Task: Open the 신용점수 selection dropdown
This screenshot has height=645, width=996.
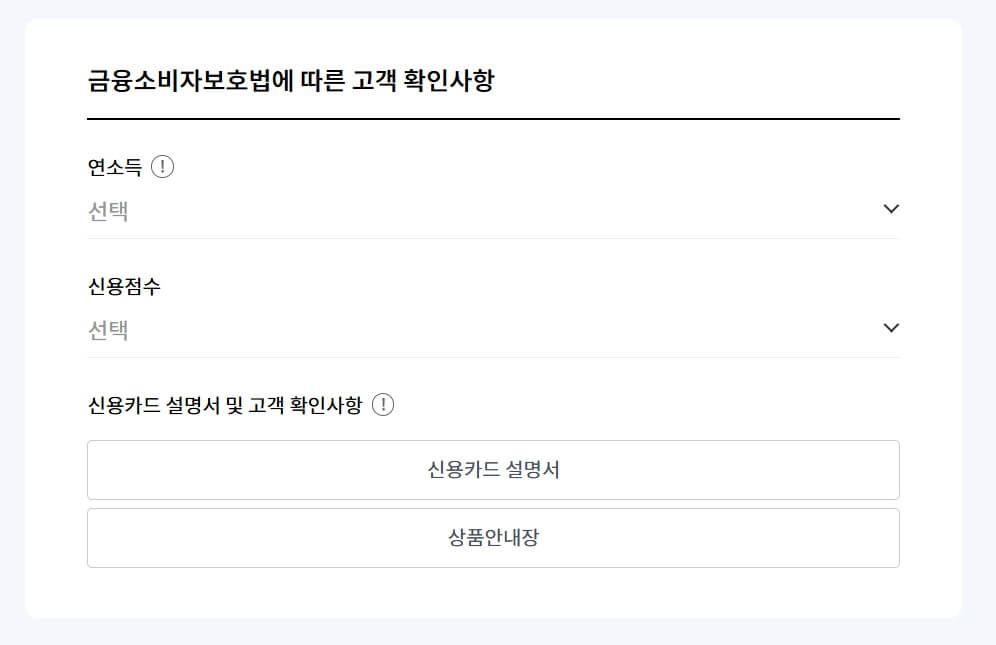Action: pyautogui.click(x=493, y=328)
